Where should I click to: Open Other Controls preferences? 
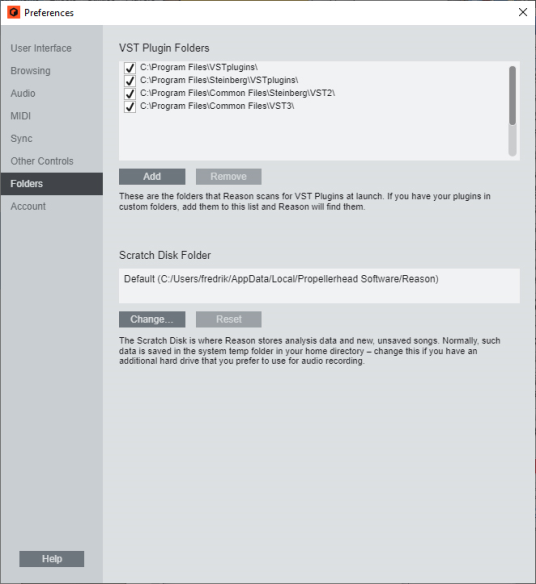coord(42,161)
